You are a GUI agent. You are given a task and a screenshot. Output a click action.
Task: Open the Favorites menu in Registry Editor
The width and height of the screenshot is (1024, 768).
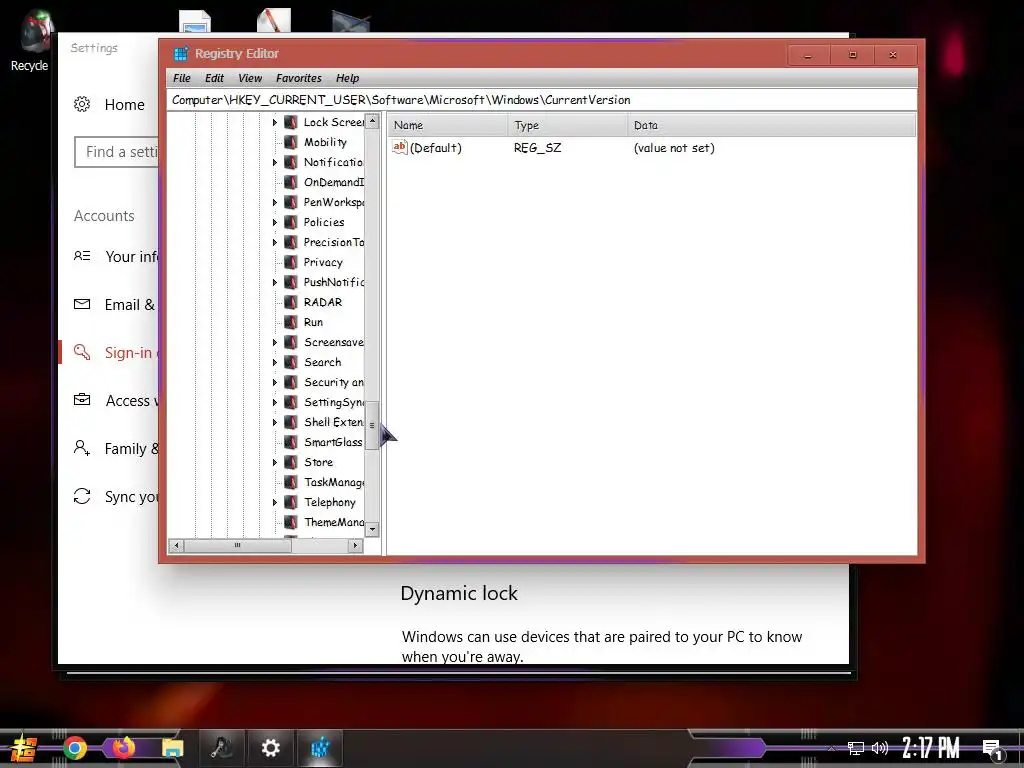tap(298, 78)
